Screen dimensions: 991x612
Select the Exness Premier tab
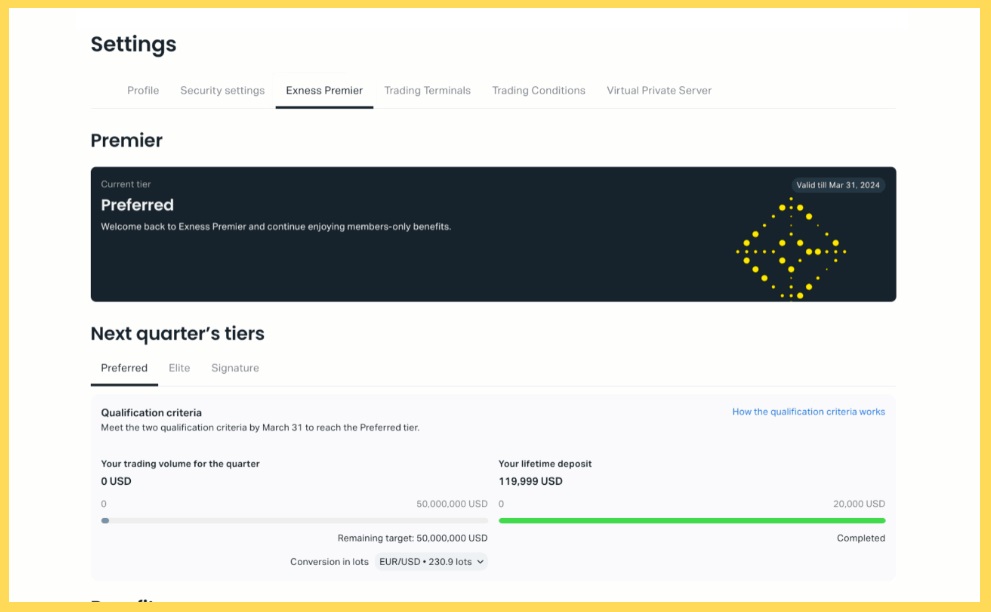pyautogui.click(x=324, y=91)
